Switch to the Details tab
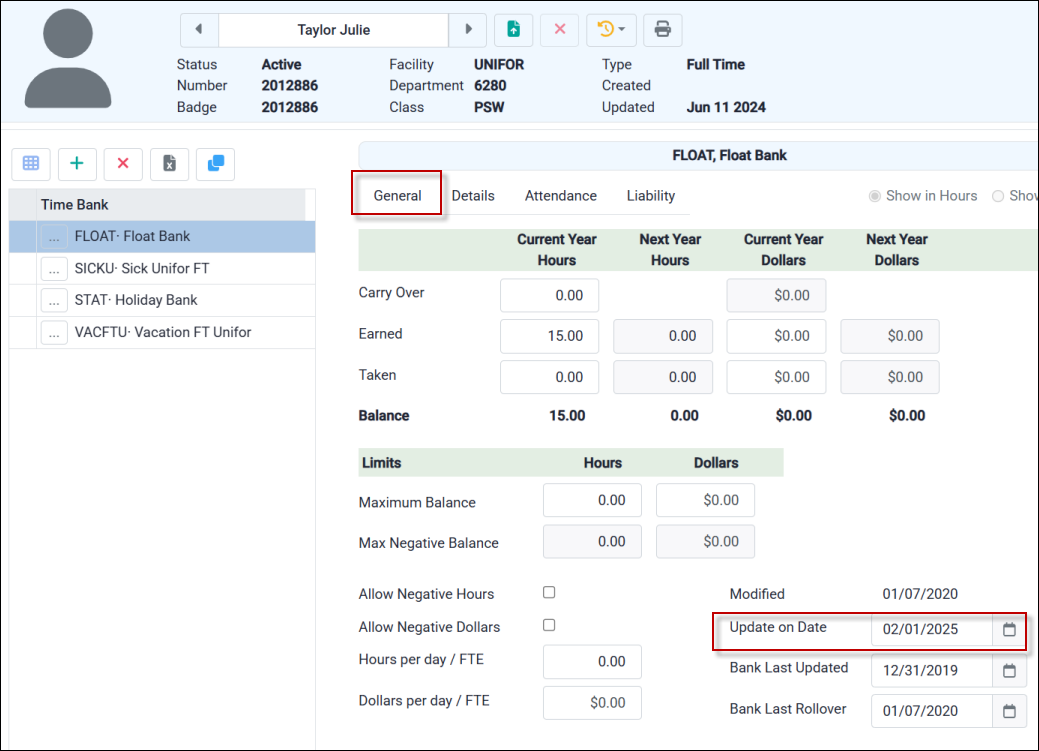 tap(473, 196)
